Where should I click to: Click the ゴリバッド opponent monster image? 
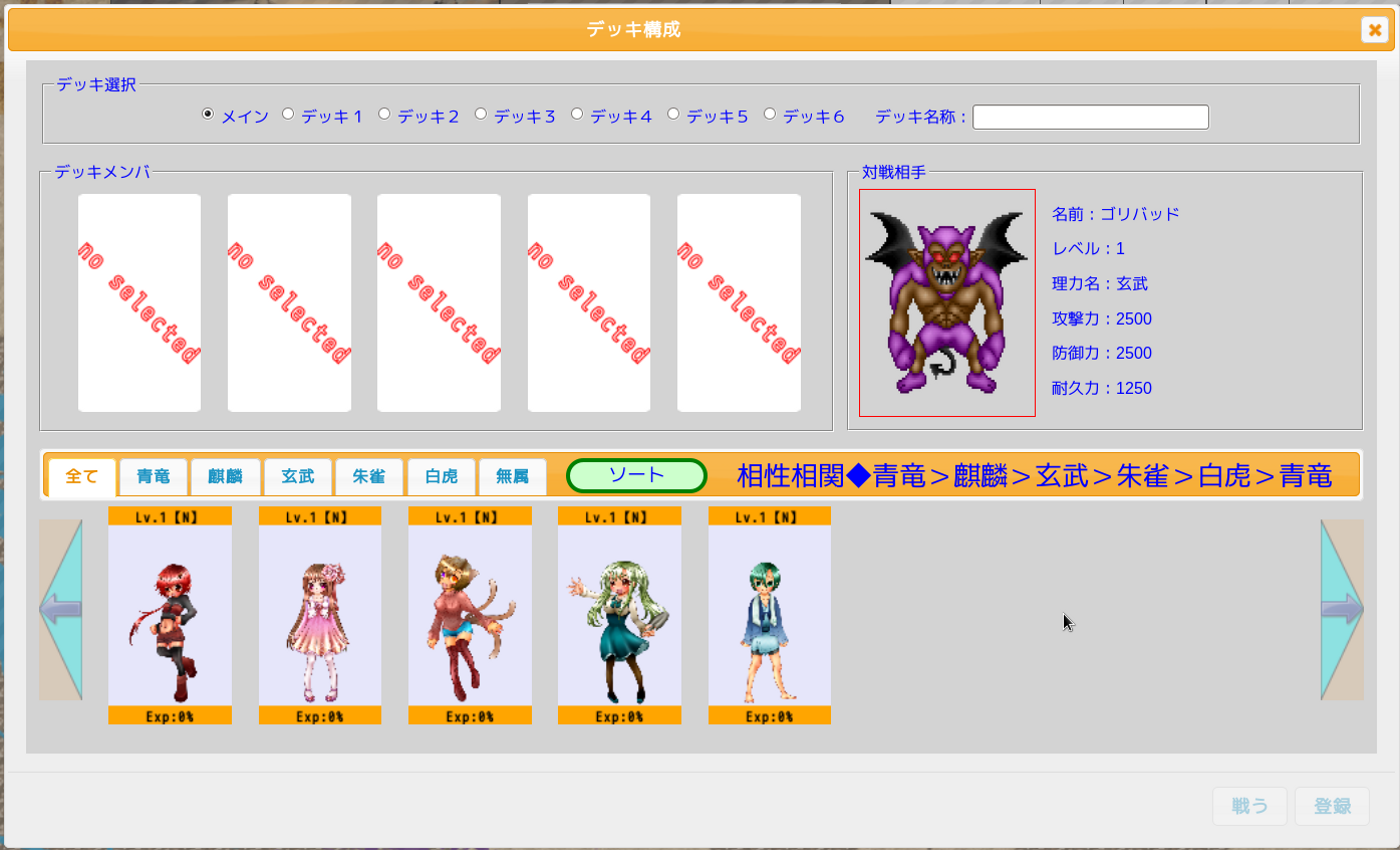coord(947,303)
